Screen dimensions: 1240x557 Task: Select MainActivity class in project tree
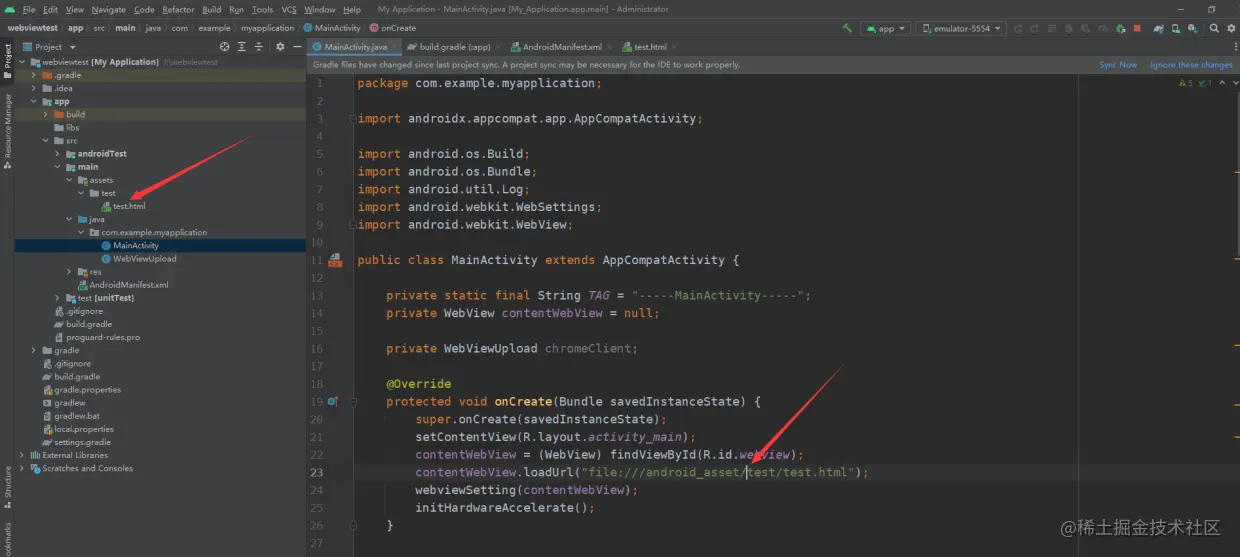(x=136, y=245)
